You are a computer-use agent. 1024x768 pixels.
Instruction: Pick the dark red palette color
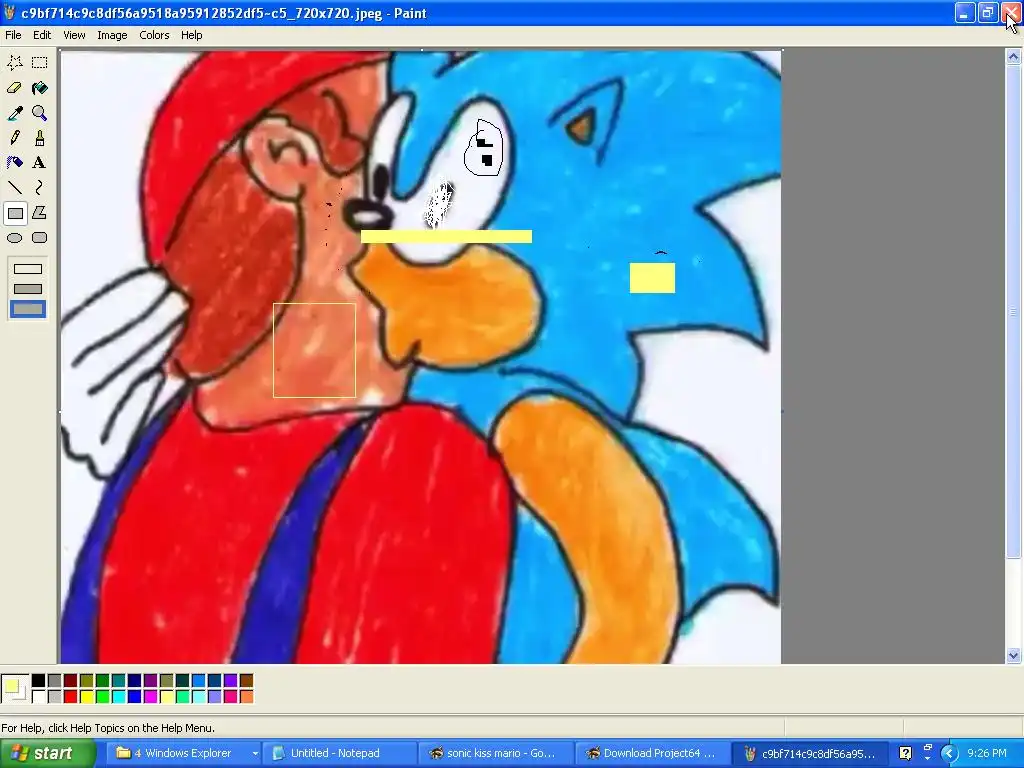click(x=71, y=680)
